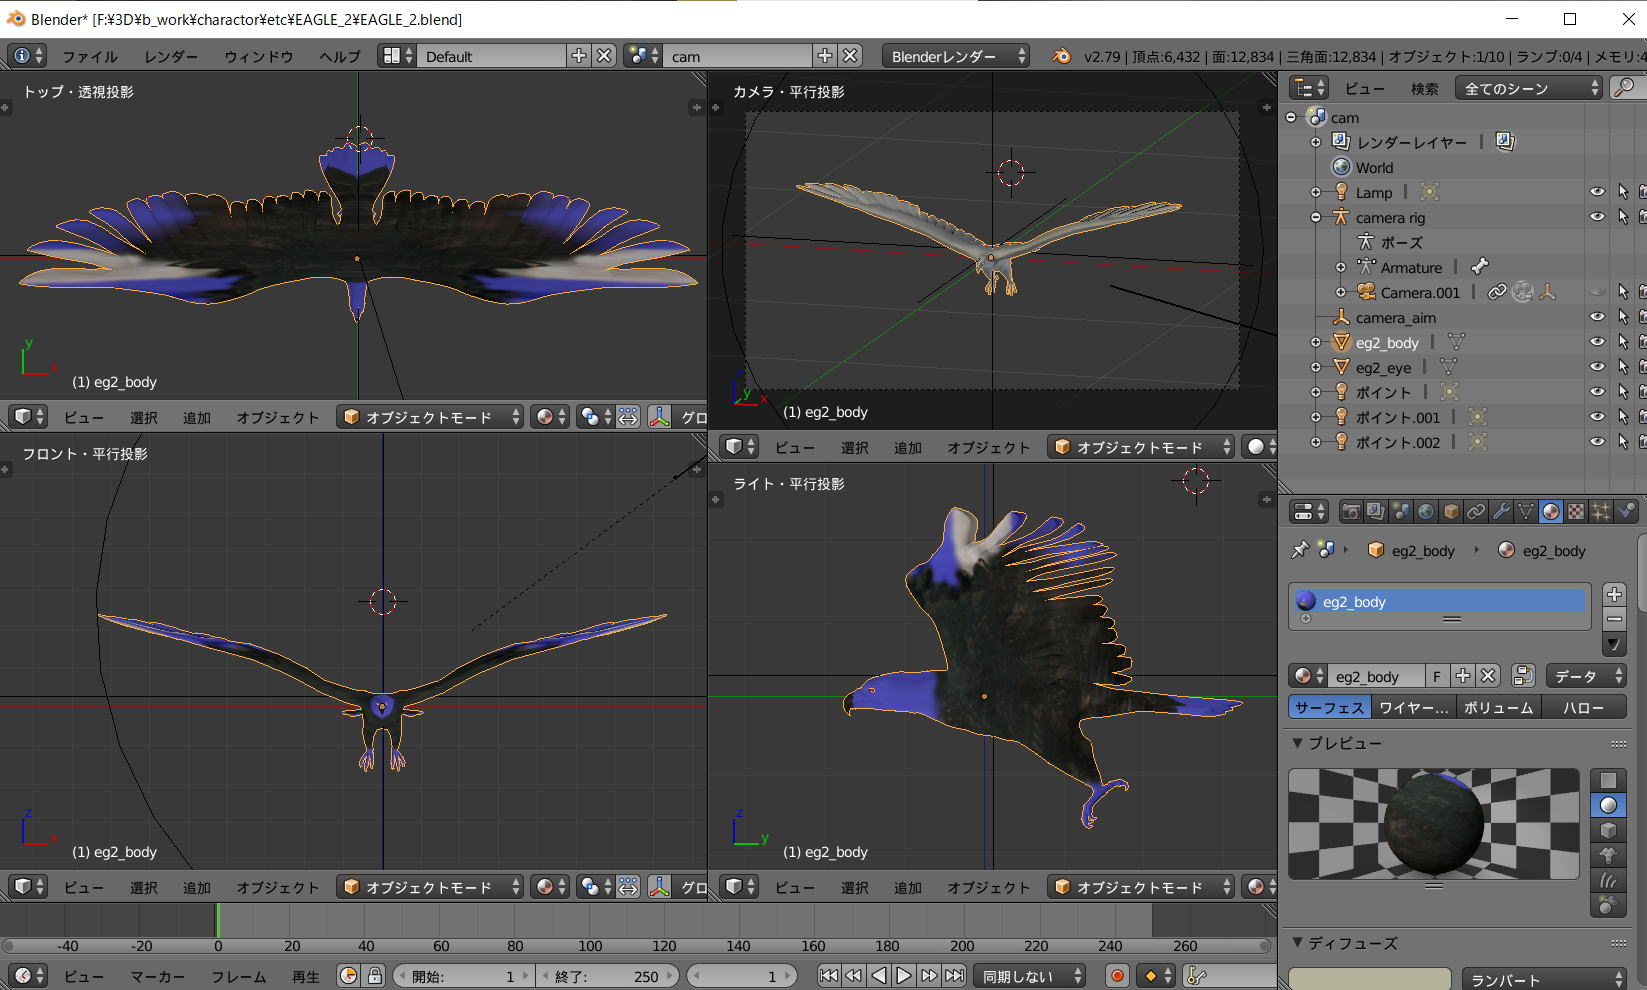1647x990 pixels.
Task: Open the Particles properties tab
Action: (1601, 512)
